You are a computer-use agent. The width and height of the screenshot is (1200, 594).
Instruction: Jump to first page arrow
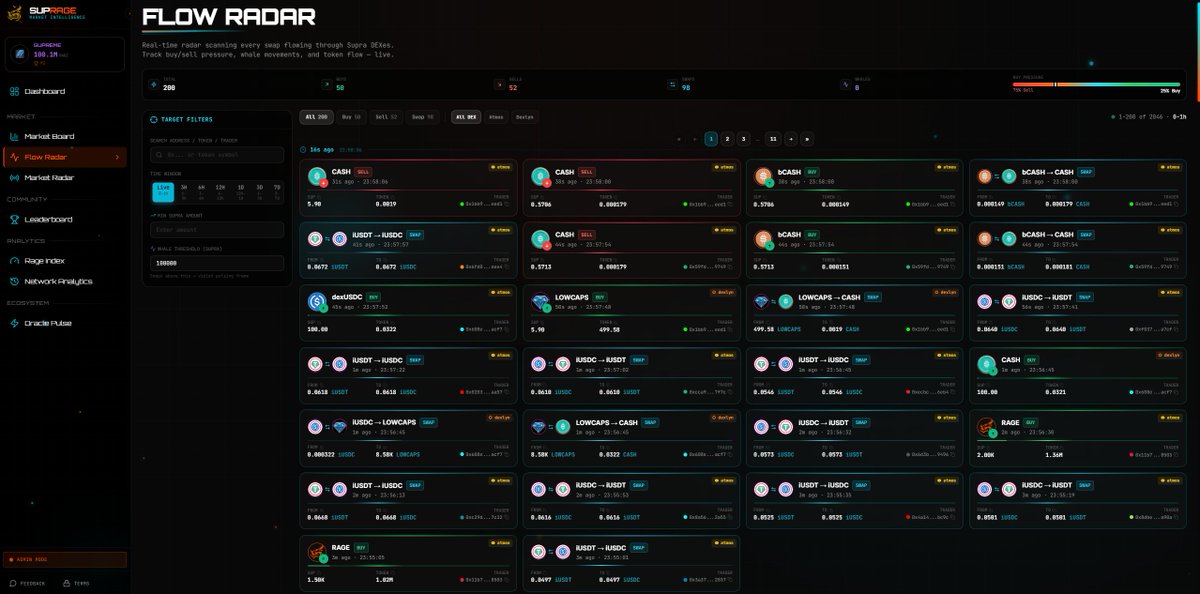679,139
